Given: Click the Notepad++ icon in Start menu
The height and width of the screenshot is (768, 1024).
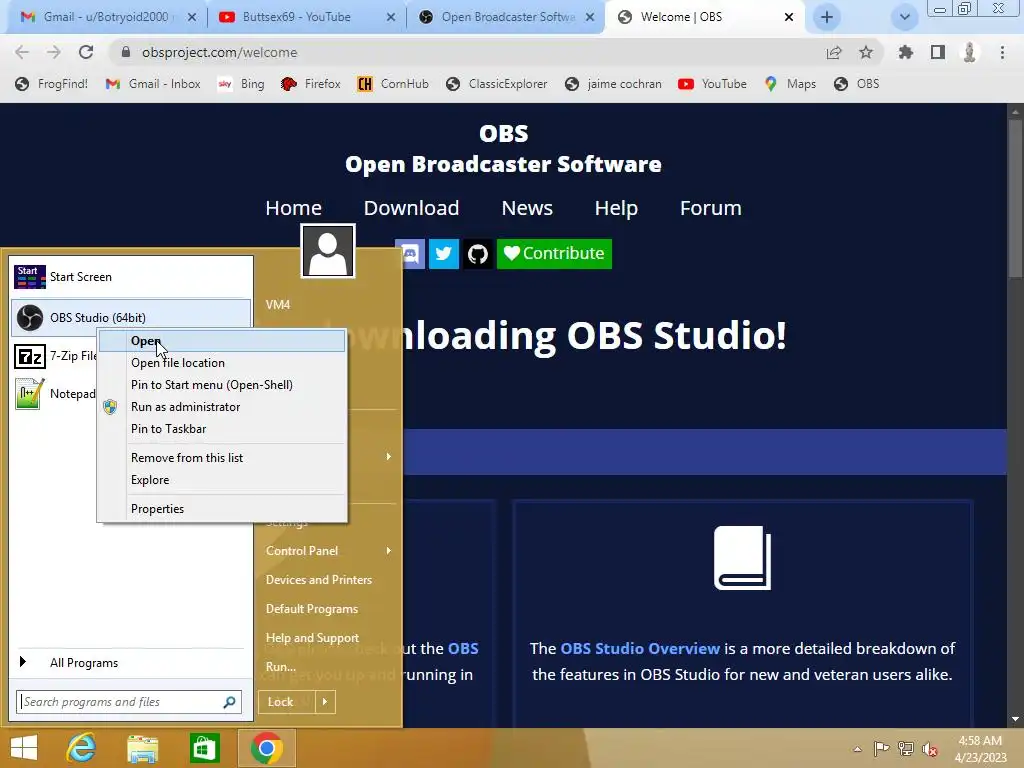Looking at the screenshot, I should [x=29, y=394].
